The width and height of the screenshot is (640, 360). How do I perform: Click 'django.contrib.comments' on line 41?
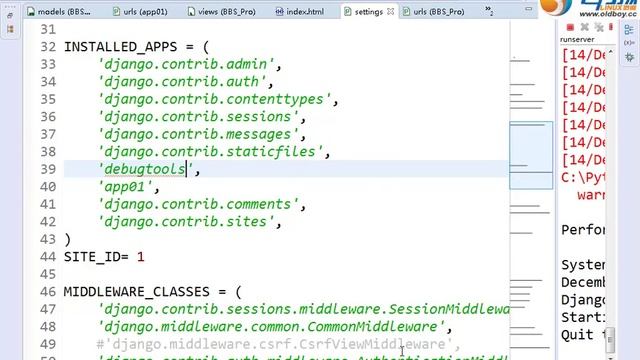(198, 204)
